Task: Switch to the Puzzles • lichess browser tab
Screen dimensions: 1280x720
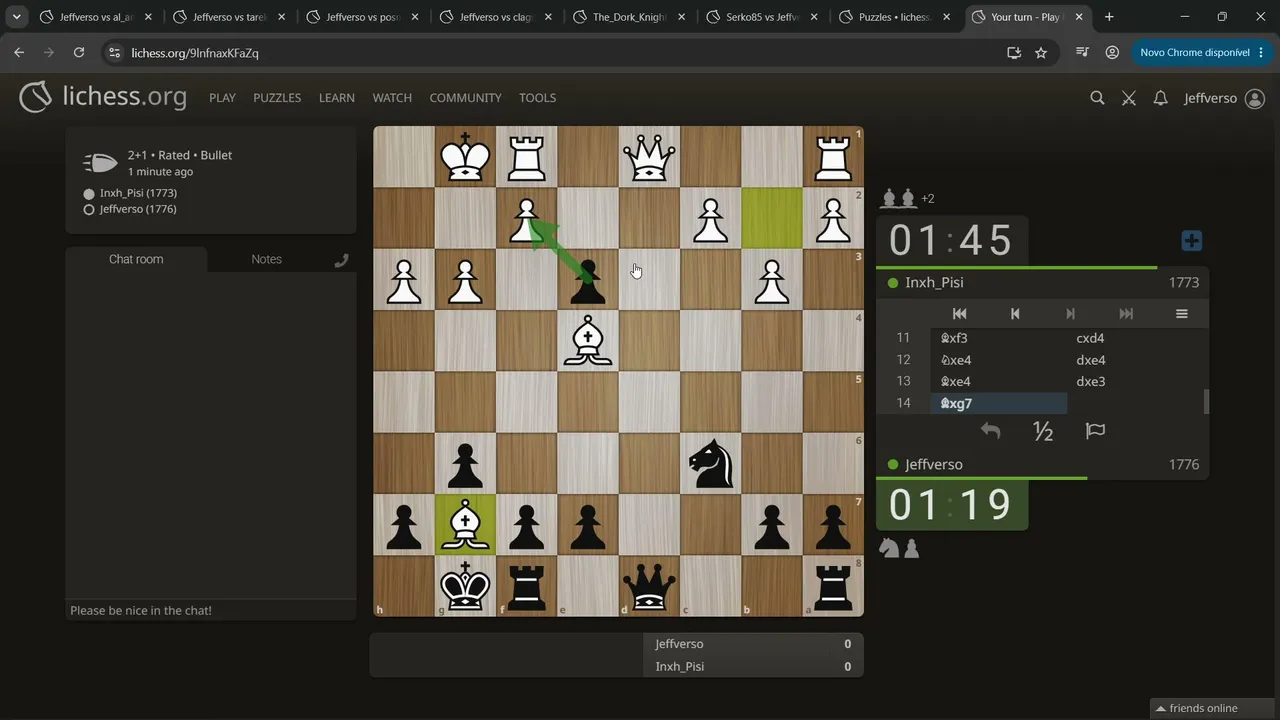Action: 895,17
